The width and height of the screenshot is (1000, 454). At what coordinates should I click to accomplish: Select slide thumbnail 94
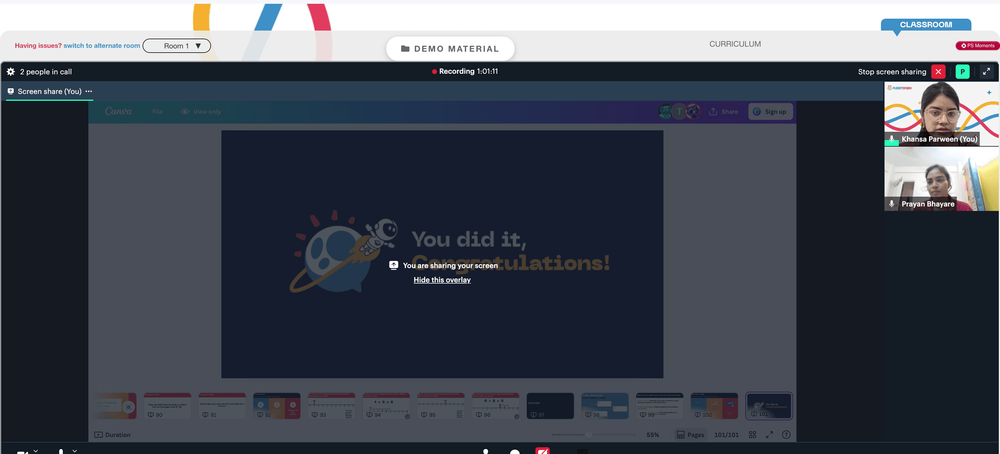[386, 406]
